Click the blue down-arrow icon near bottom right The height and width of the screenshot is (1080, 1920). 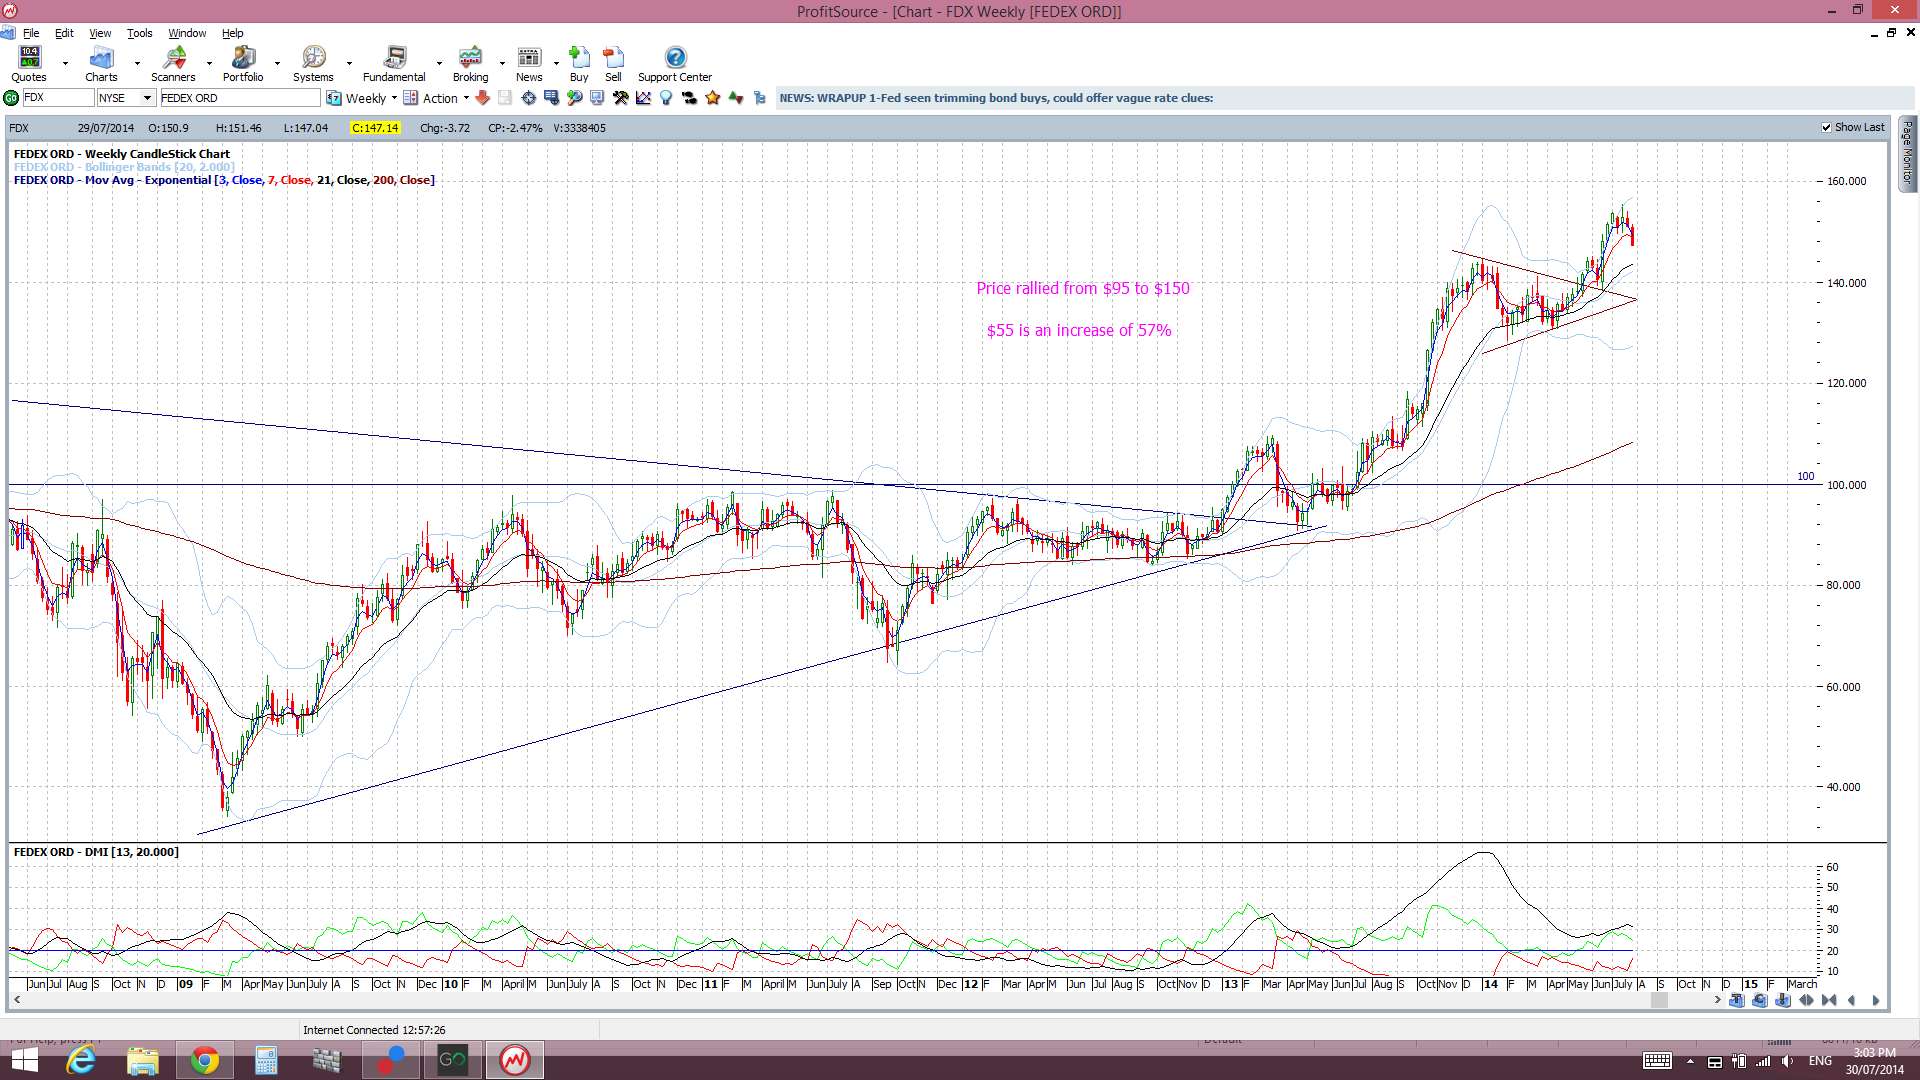(1783, 1000)
